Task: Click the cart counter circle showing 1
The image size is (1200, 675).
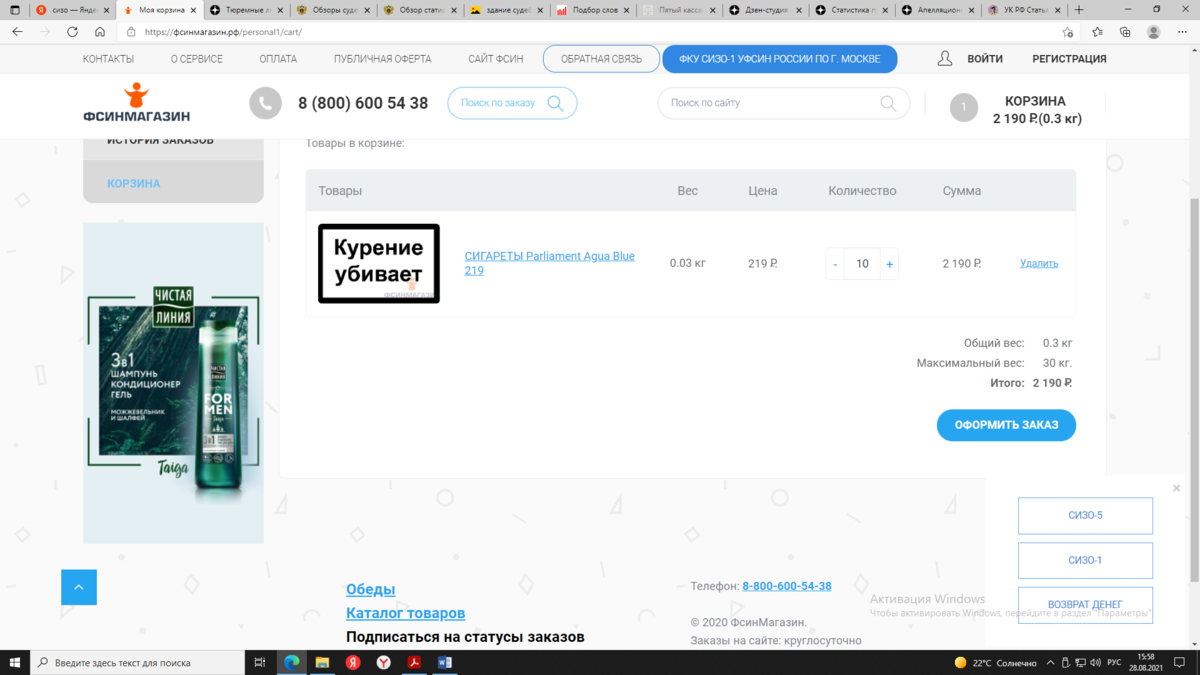Action: coord(963,107)
